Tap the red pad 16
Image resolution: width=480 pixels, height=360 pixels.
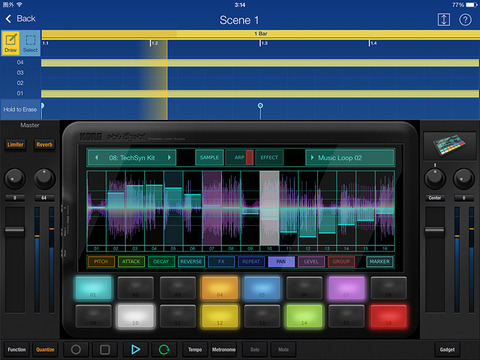(388, 316)
